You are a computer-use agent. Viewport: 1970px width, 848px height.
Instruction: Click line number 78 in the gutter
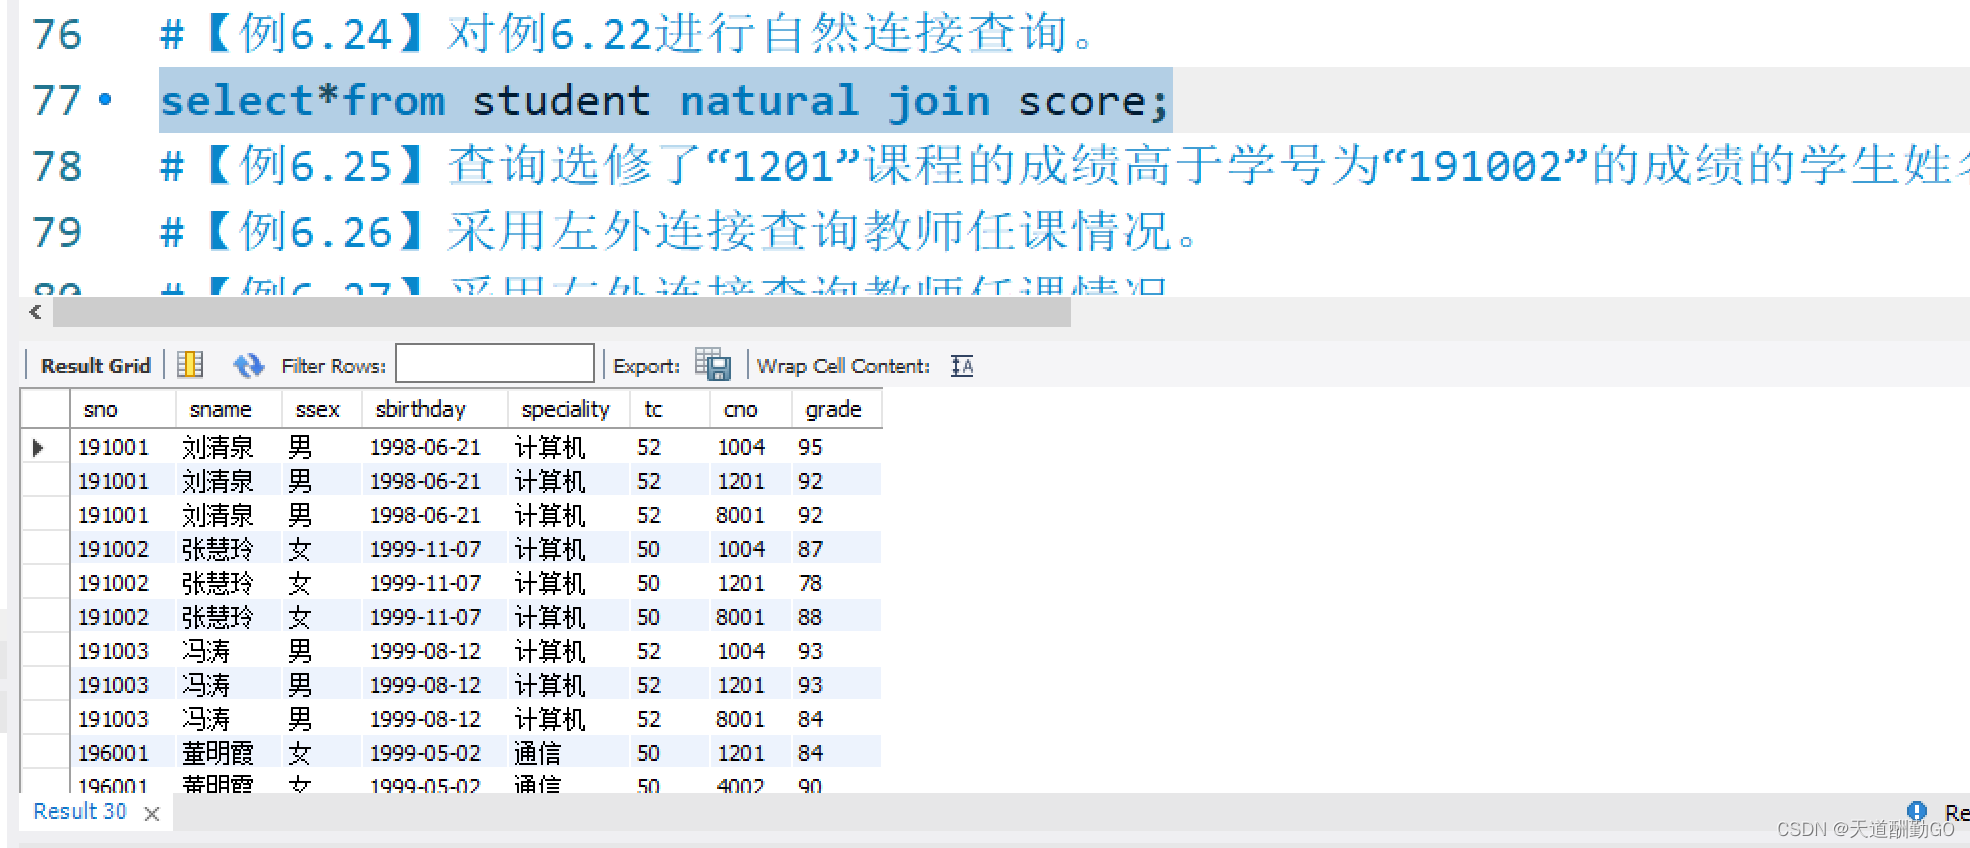[x=57, y=167]
